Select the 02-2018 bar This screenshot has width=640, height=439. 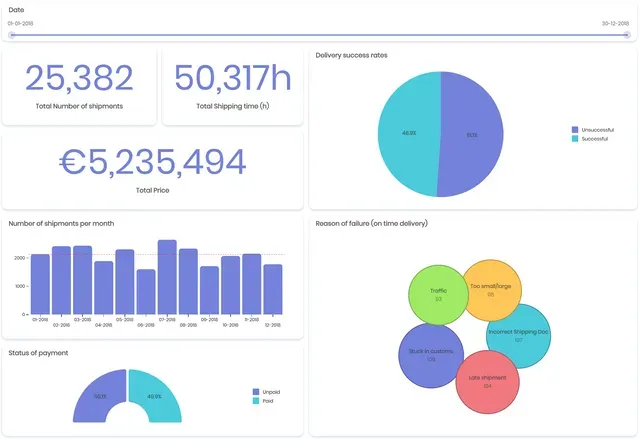pos(62,280)
